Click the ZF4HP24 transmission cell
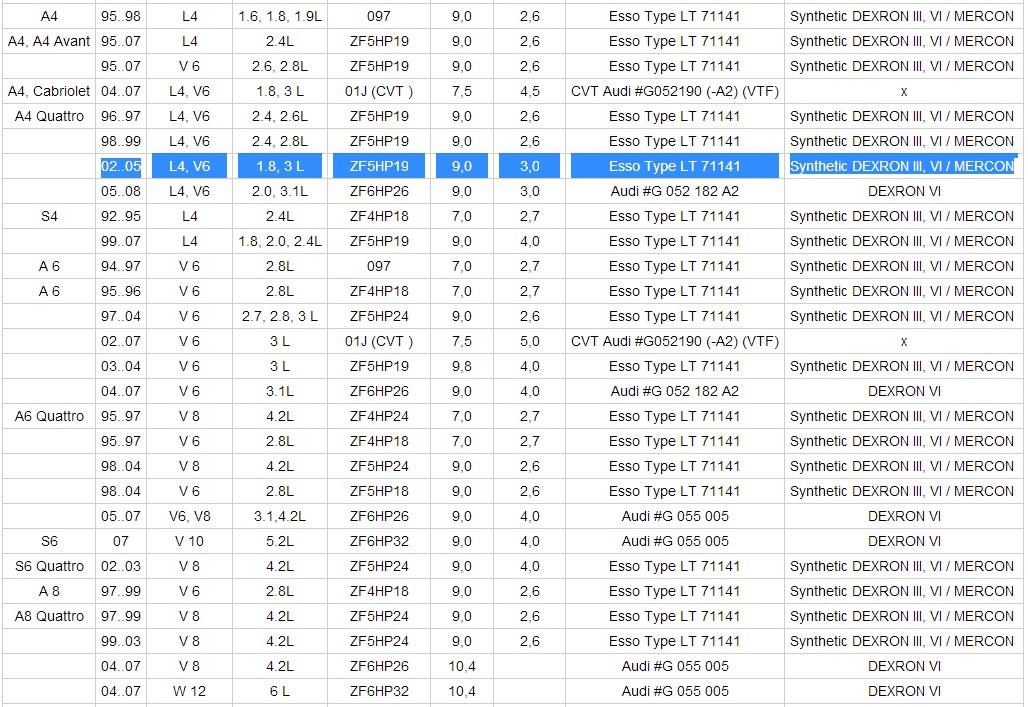 pos(379,416)
